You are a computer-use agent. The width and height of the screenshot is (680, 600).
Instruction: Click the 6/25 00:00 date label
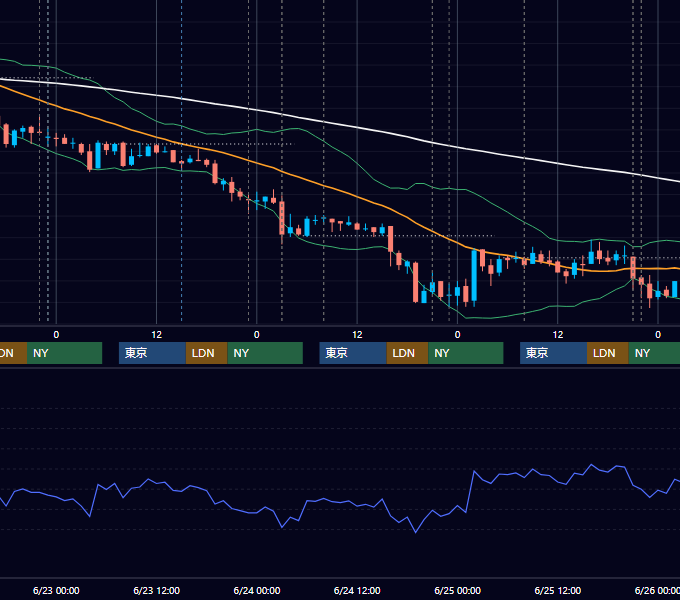pyautogui.click(x=457, y=590)
